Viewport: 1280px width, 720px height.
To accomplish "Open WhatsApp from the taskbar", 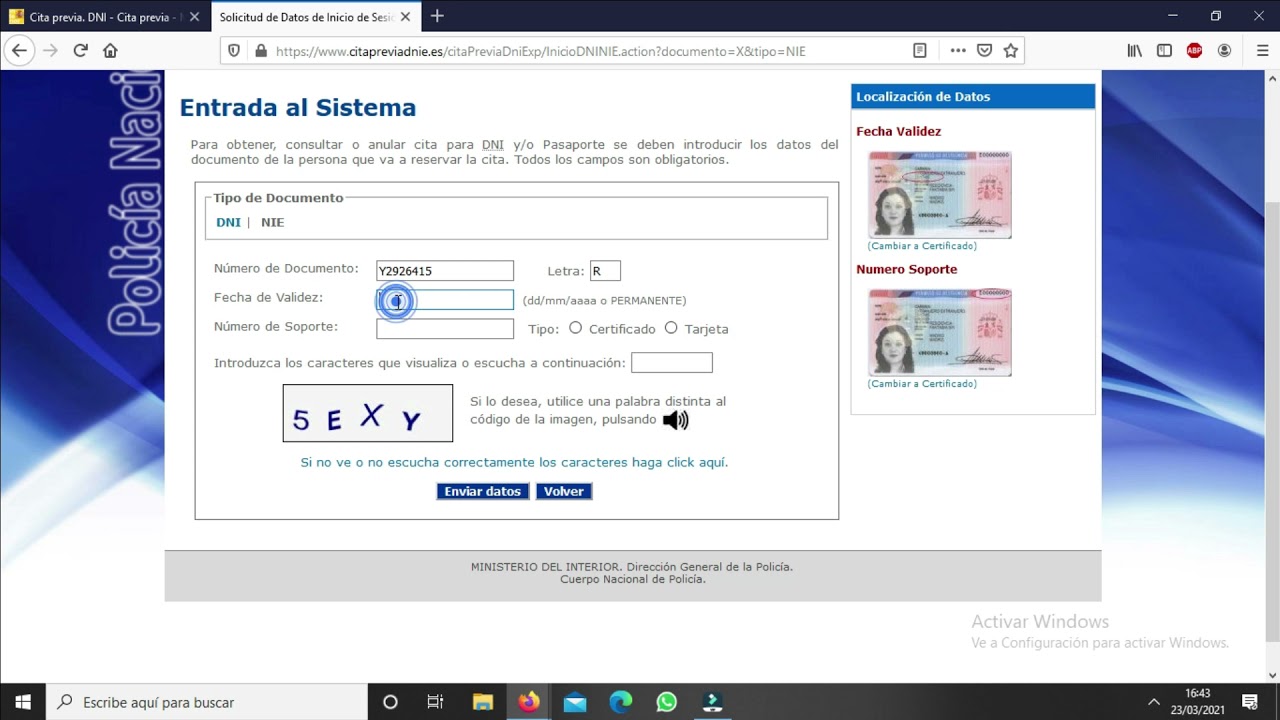I will coord(667,702).
